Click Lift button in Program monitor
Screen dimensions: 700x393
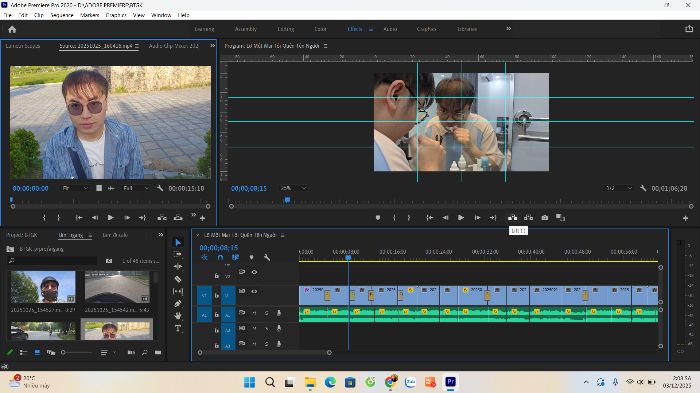[512, 217]
